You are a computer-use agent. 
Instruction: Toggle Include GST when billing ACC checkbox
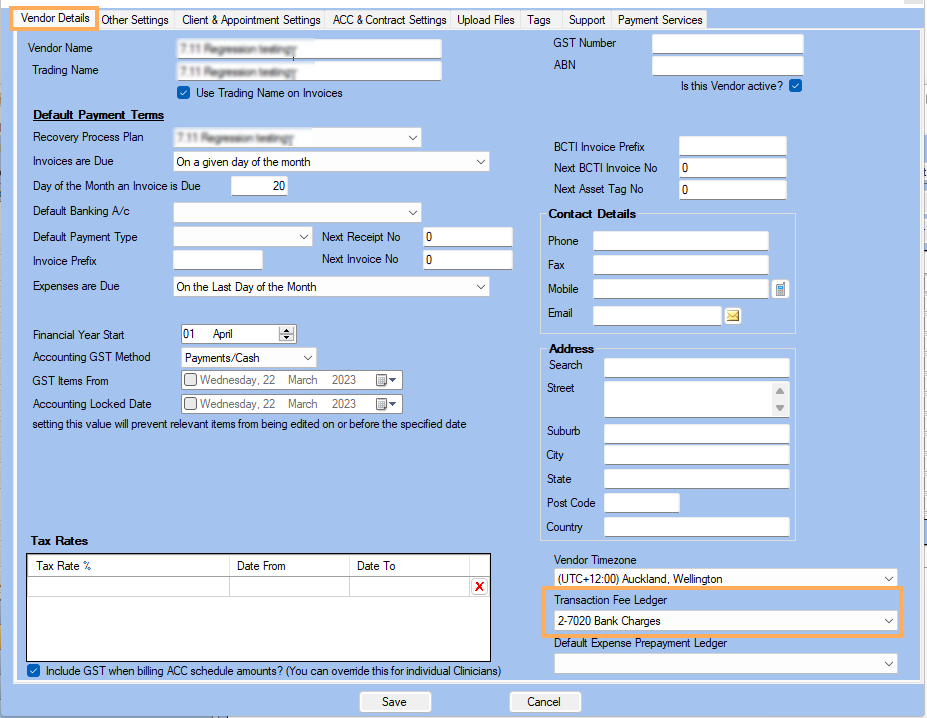pos(34,671)
